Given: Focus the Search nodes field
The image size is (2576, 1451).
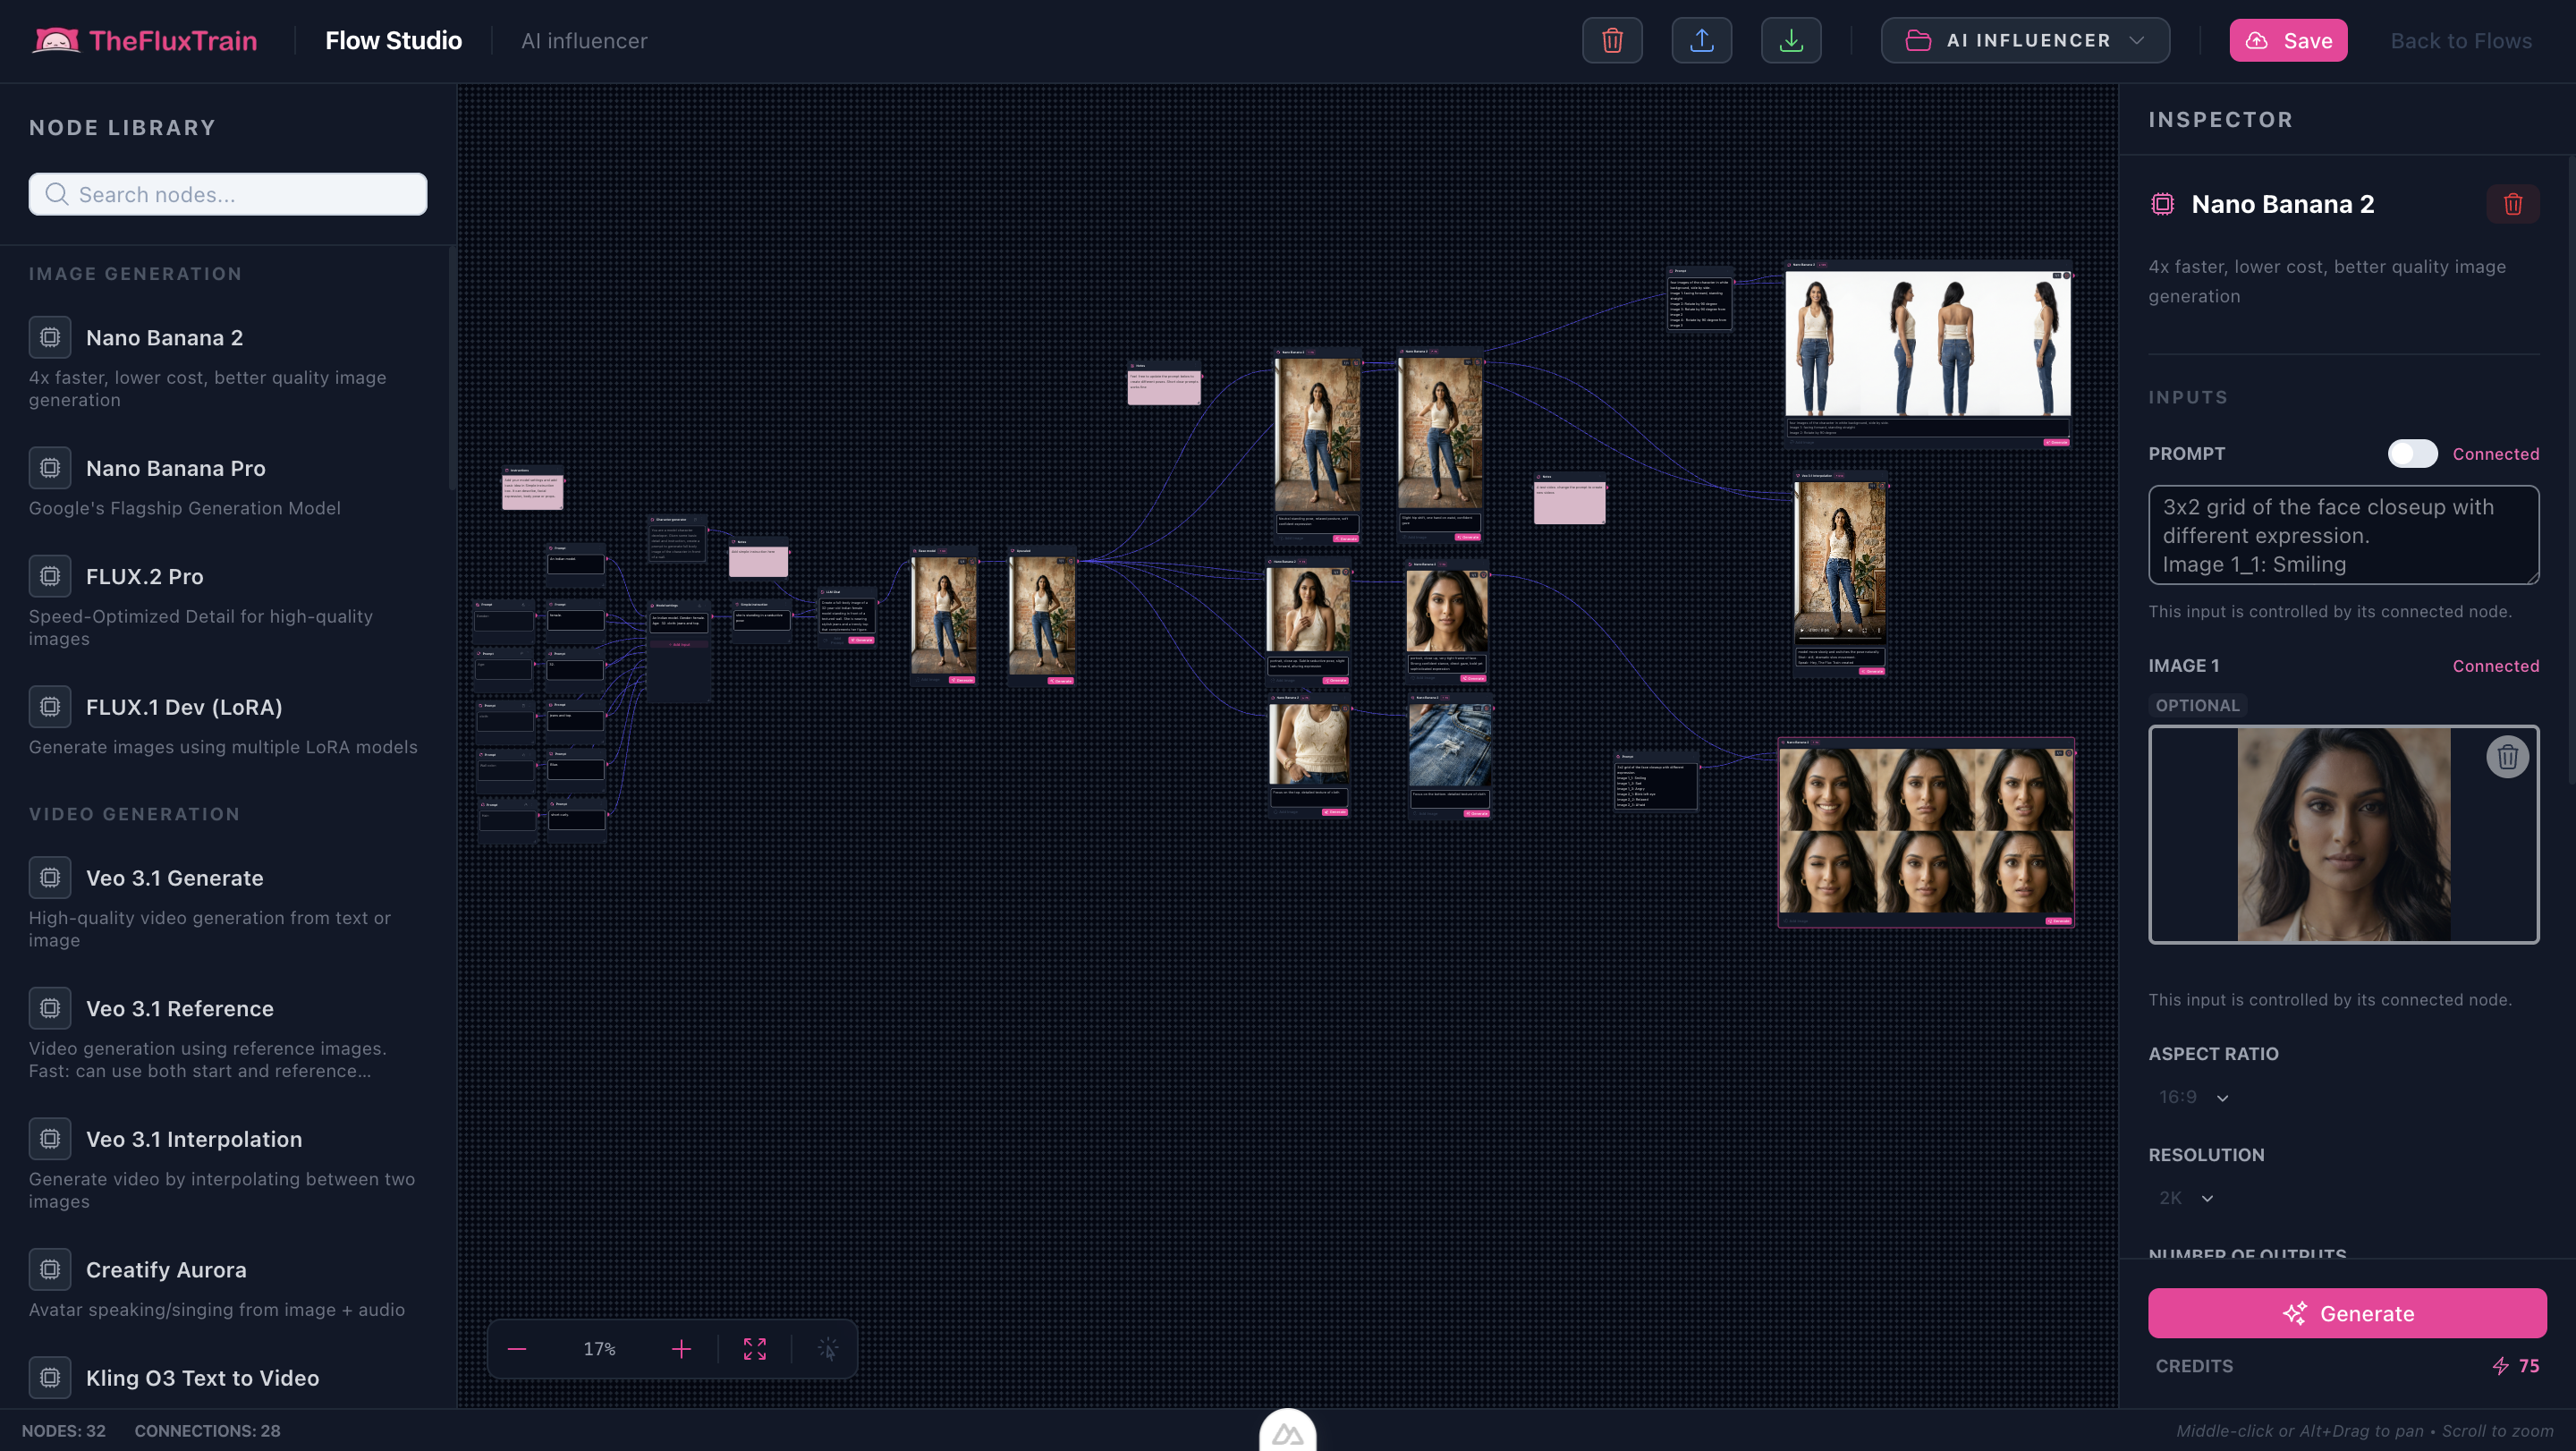Looking at the screenshot, I should point(228,194).
